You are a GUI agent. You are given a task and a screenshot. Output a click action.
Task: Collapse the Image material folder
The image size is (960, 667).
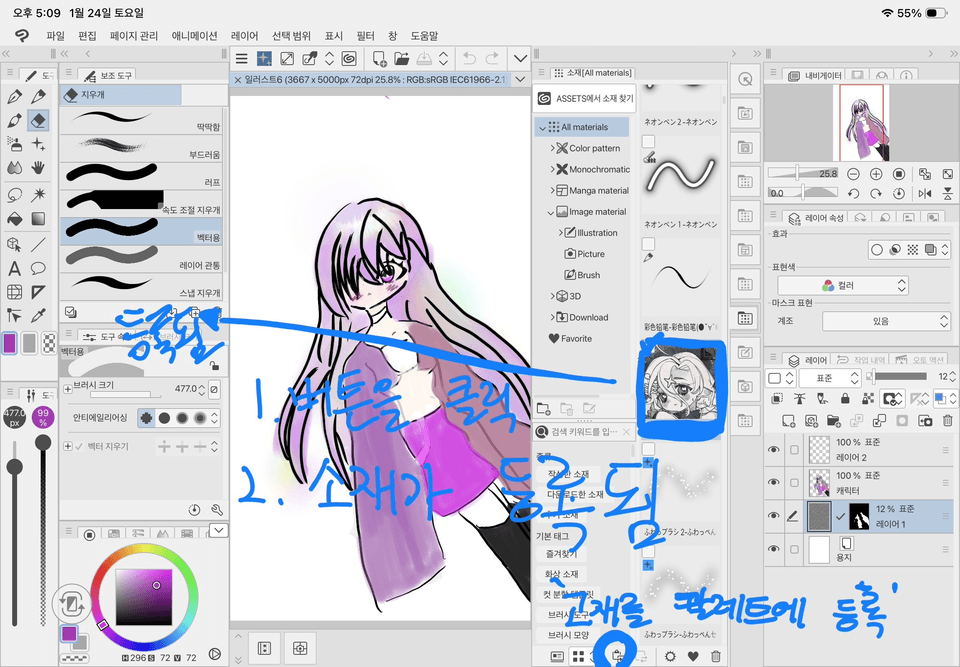point(551,212)
